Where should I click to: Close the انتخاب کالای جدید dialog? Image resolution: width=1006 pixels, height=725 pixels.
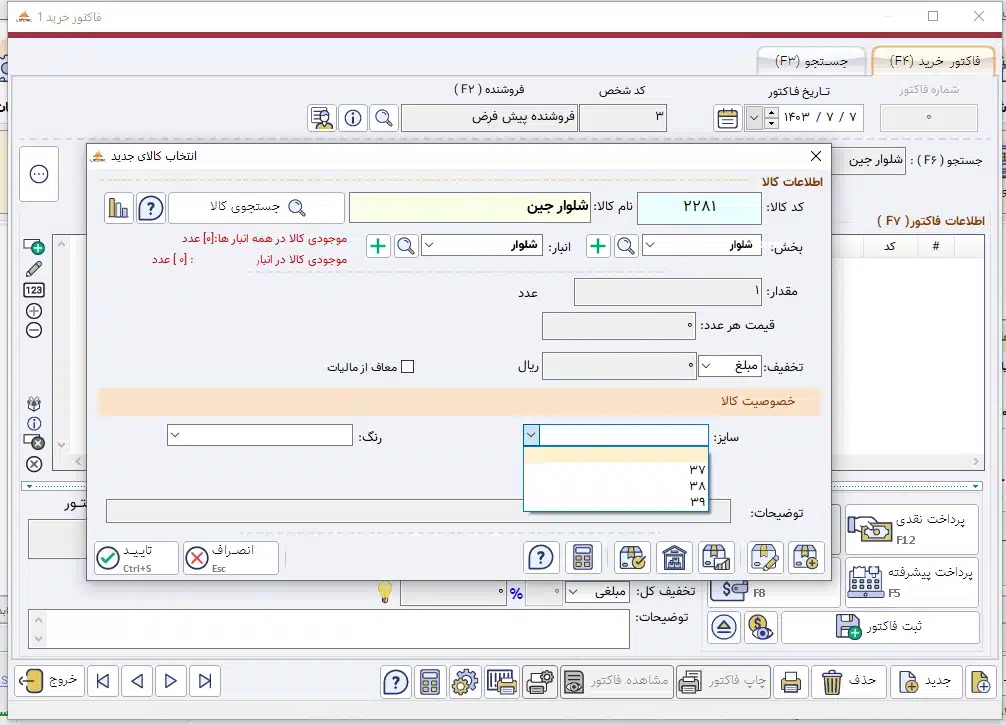click(x=815, y=156)
